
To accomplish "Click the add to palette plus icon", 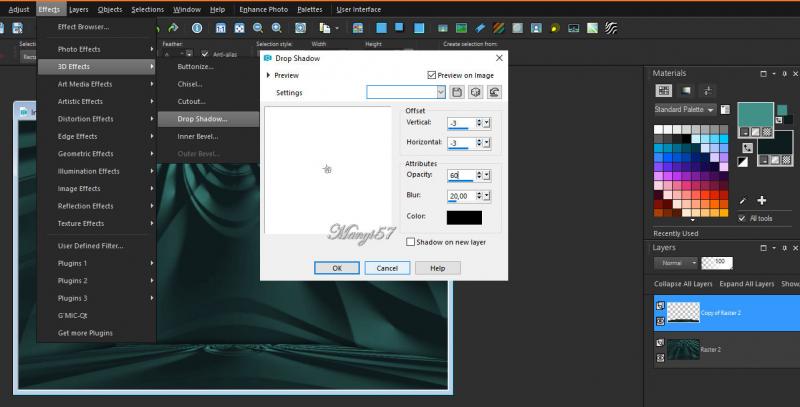I will [x=760, y=201].
